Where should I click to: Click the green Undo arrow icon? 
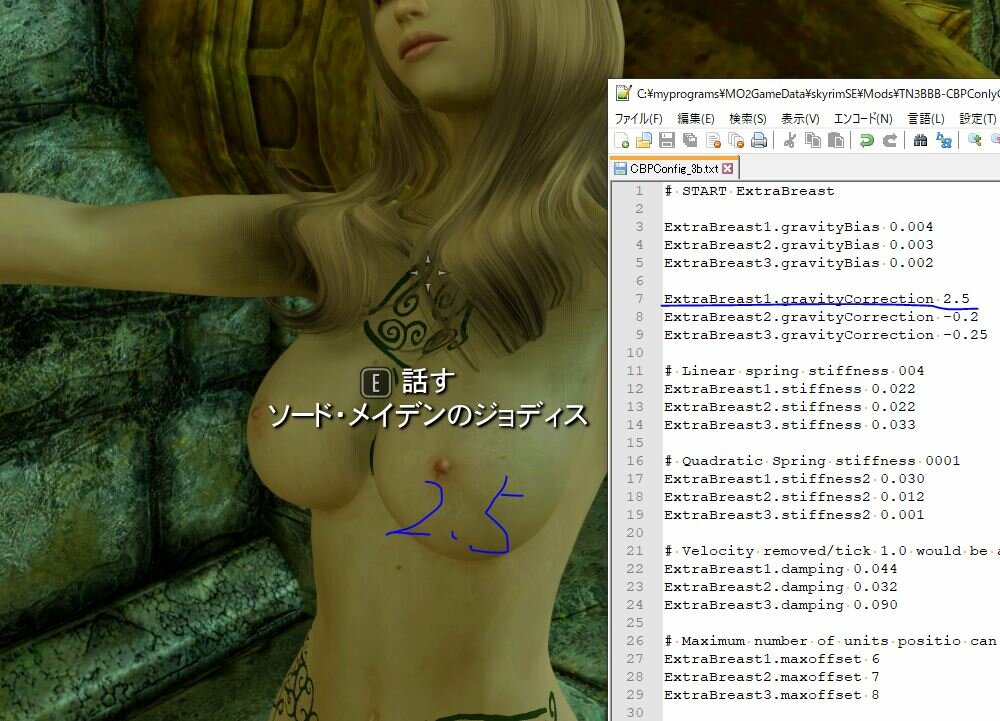pos(866,140)
